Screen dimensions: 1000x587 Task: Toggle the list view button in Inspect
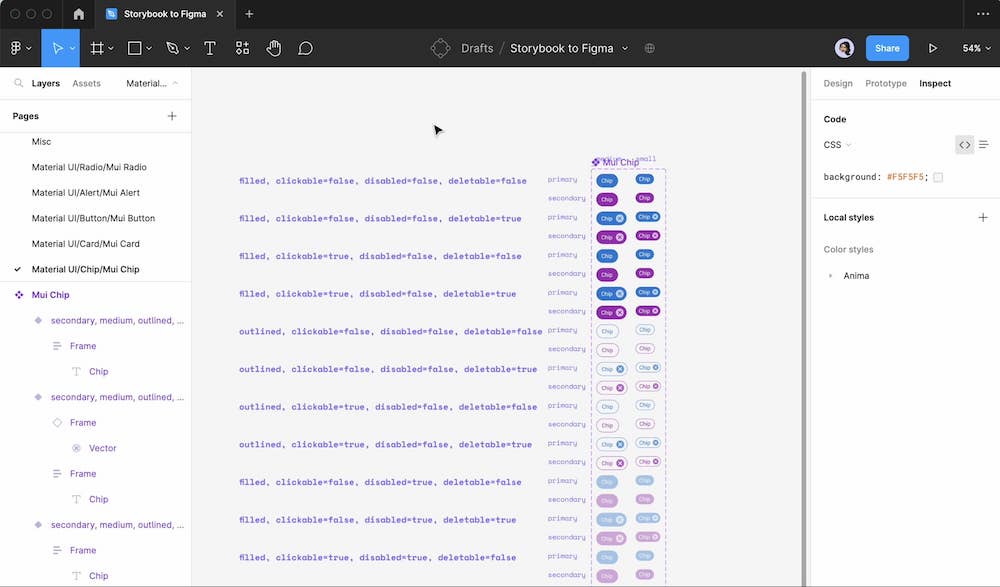(984, 145)
